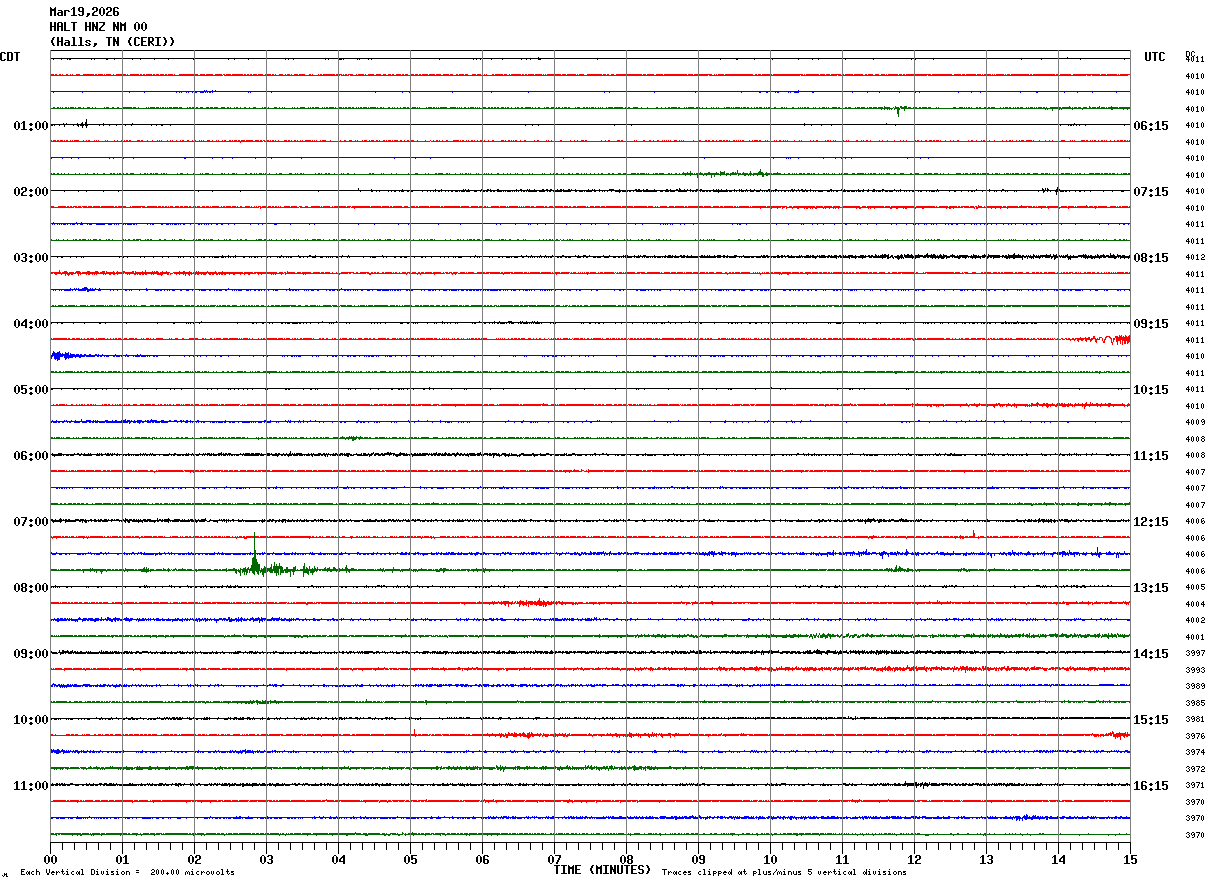Viewport: 1210px width, 886px height.
Task: Select the station code "HALT HNZ NM 00"
Action: point(98,27)
